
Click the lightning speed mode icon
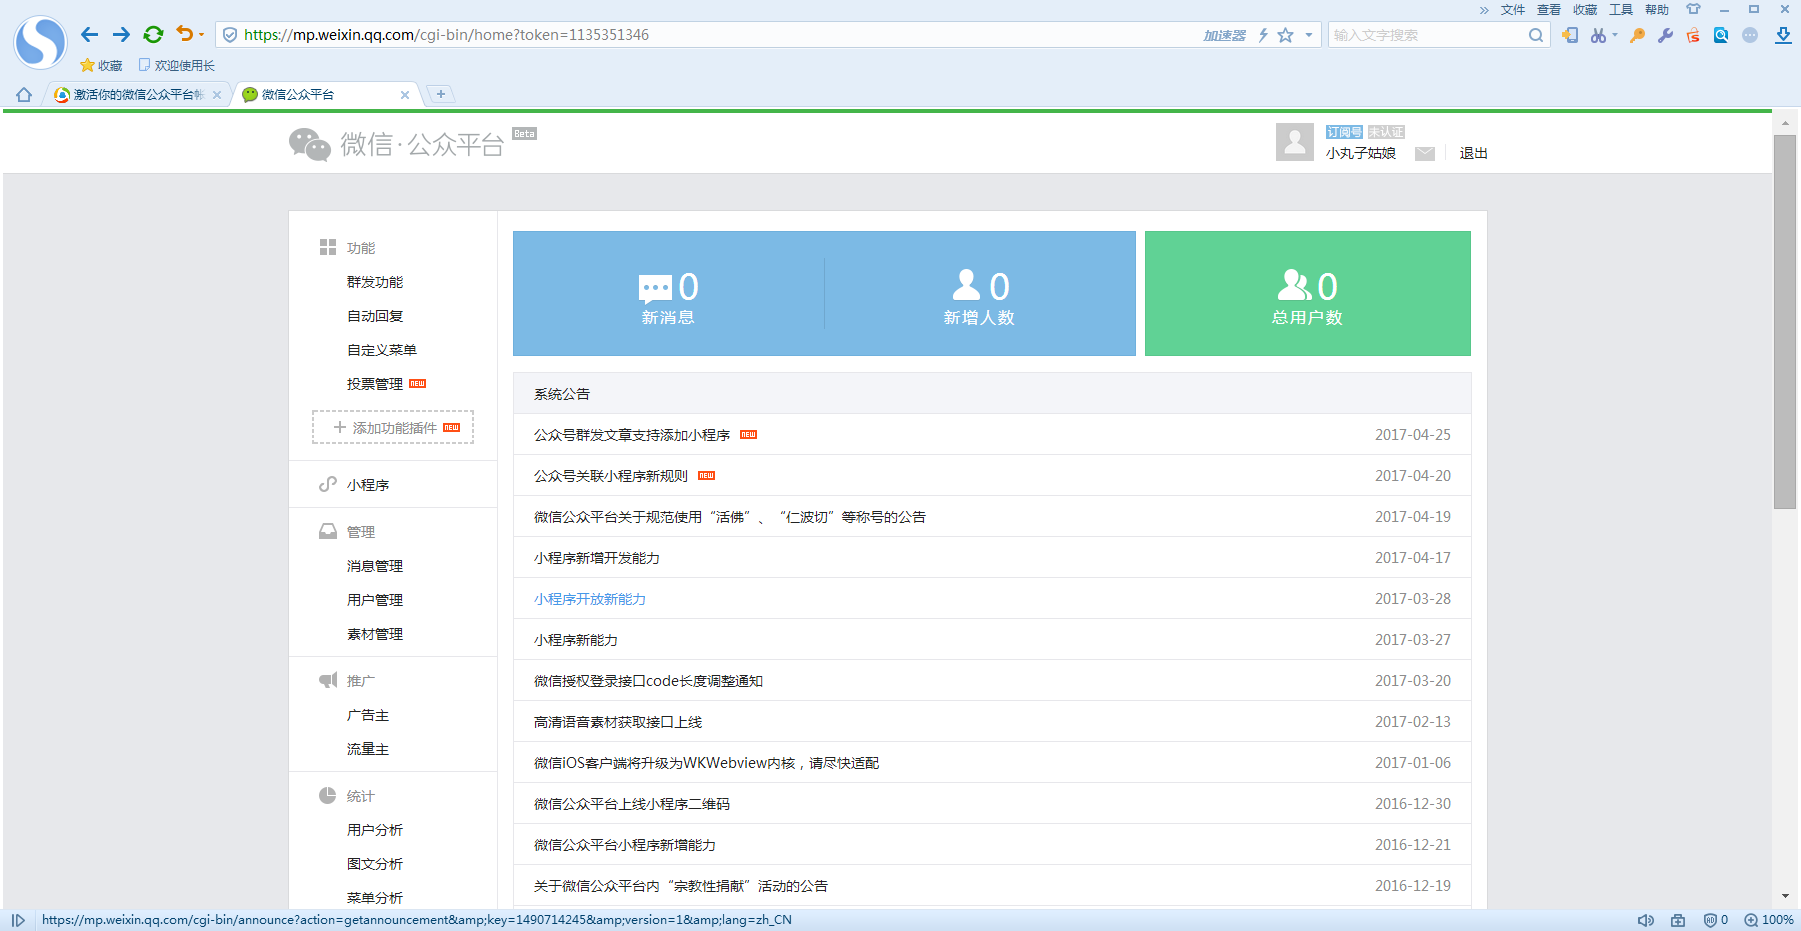pos(1263,35)
